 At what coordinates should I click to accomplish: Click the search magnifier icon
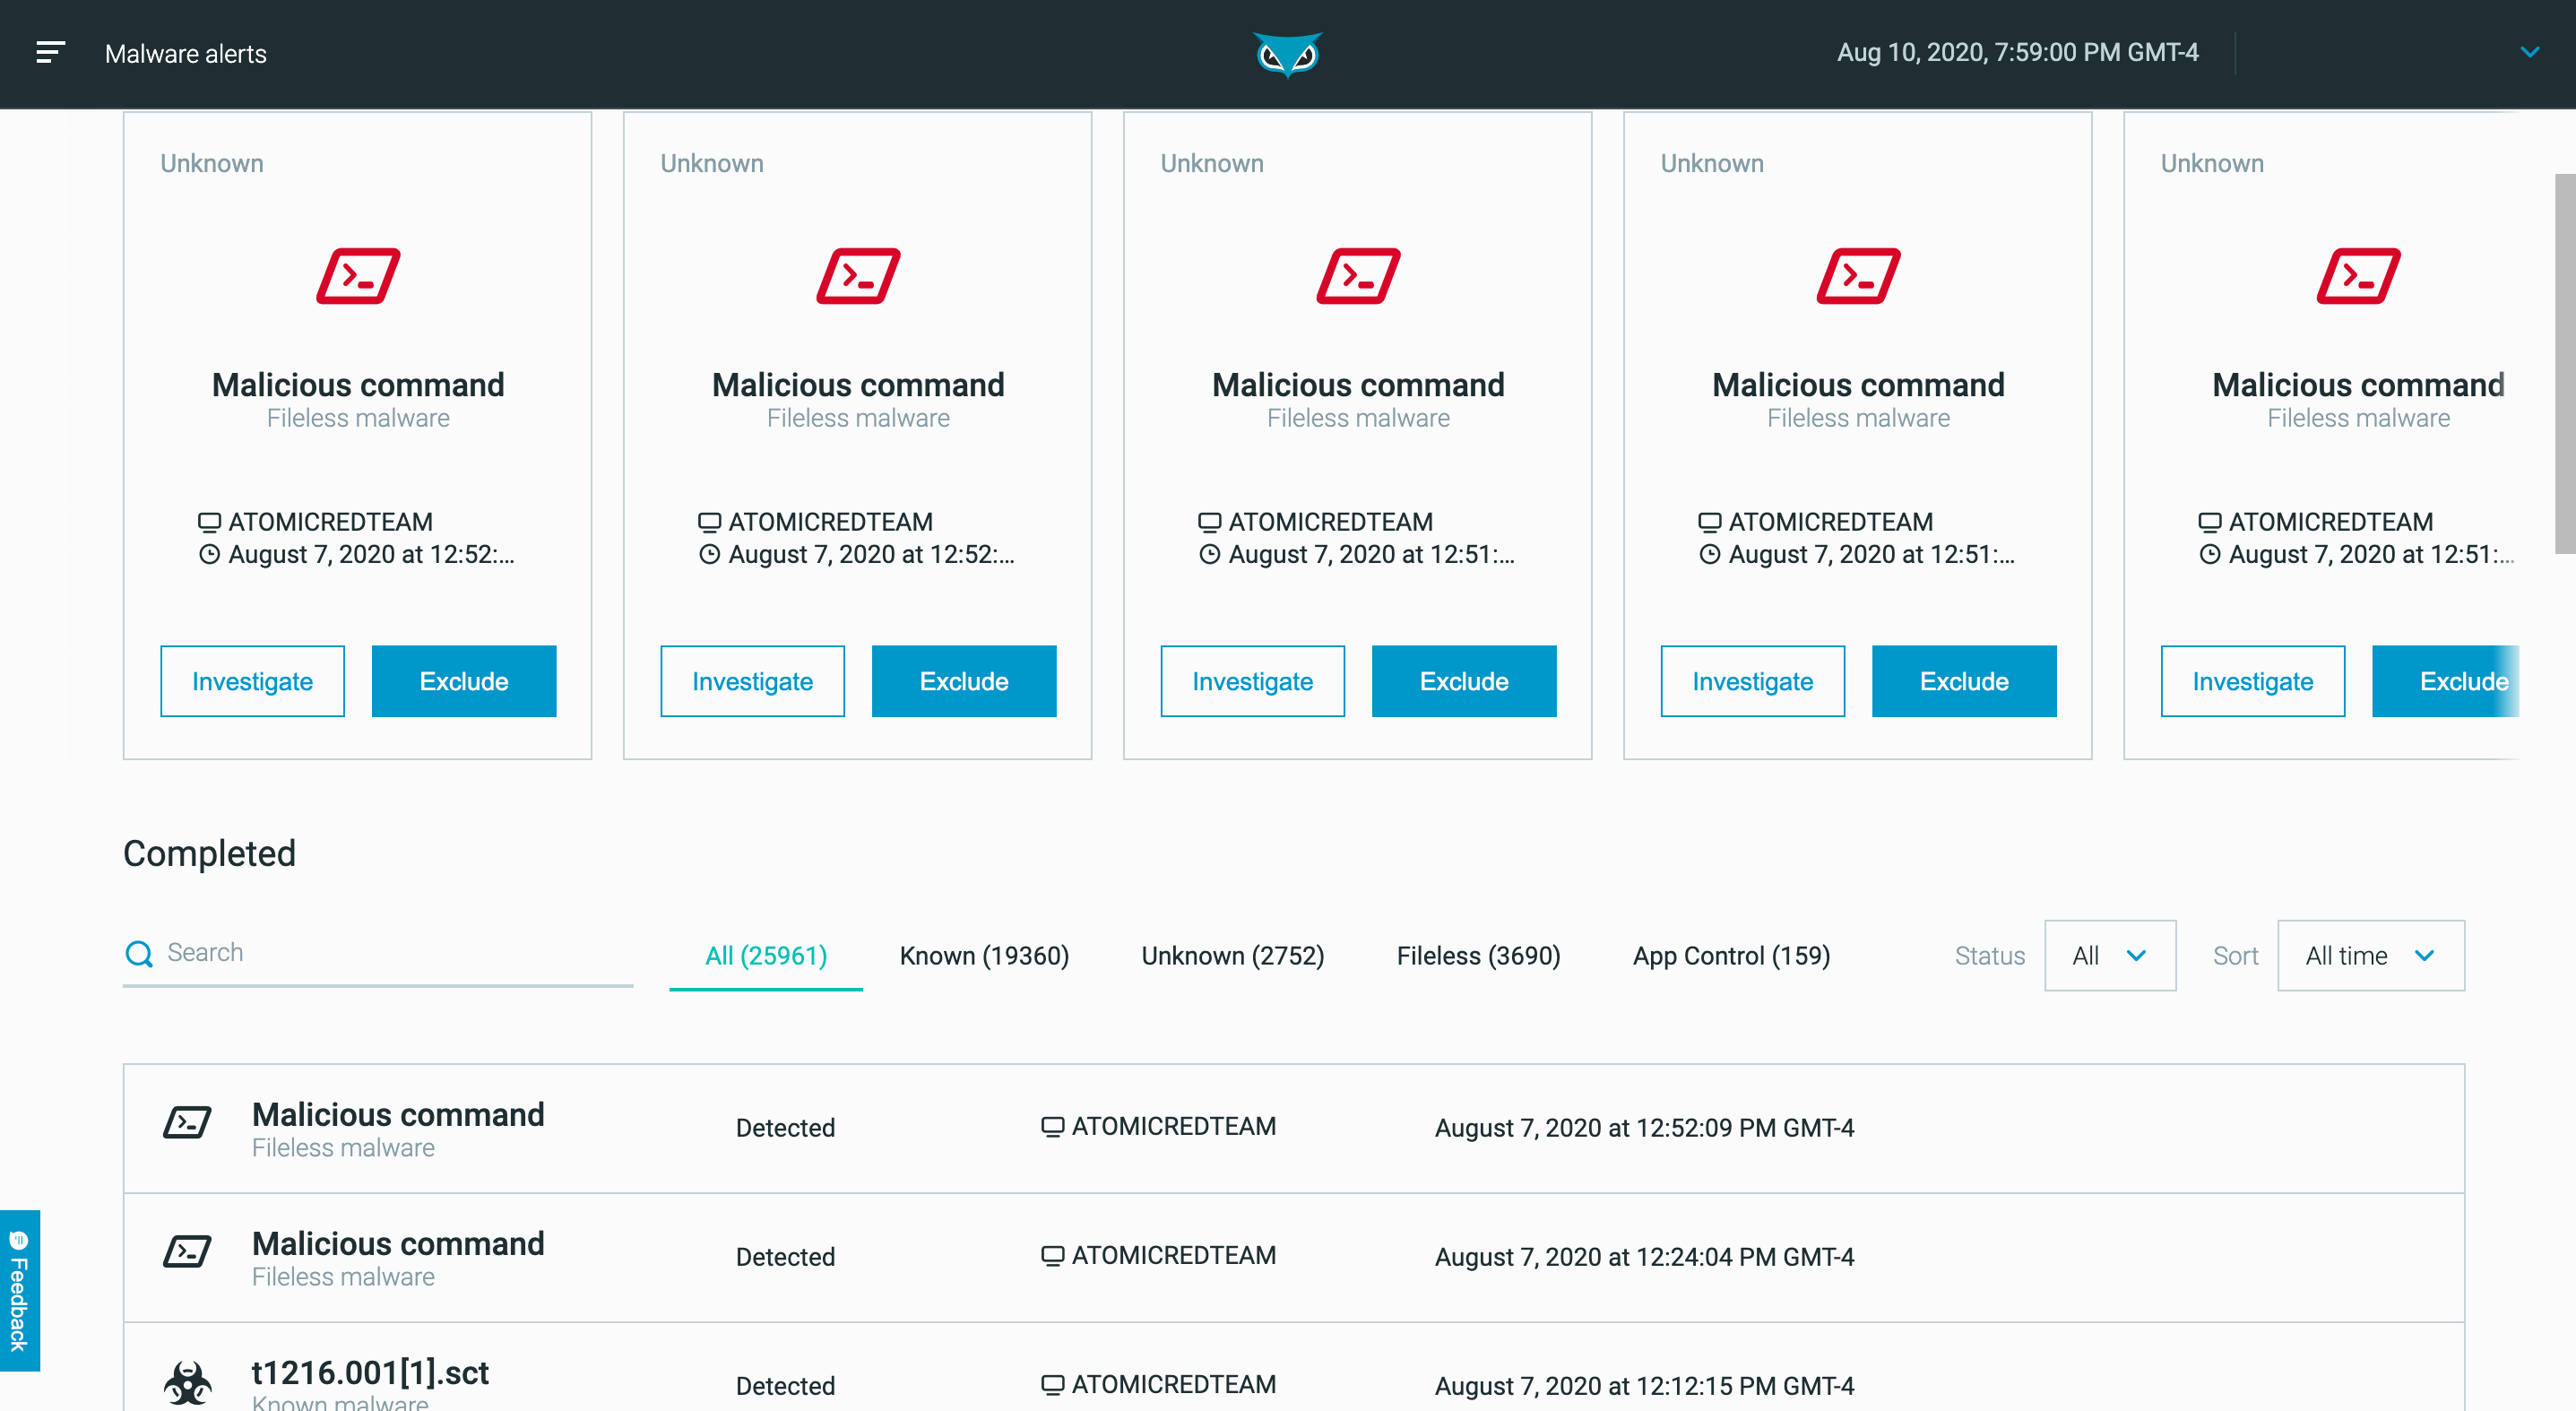tap(139, 954)
